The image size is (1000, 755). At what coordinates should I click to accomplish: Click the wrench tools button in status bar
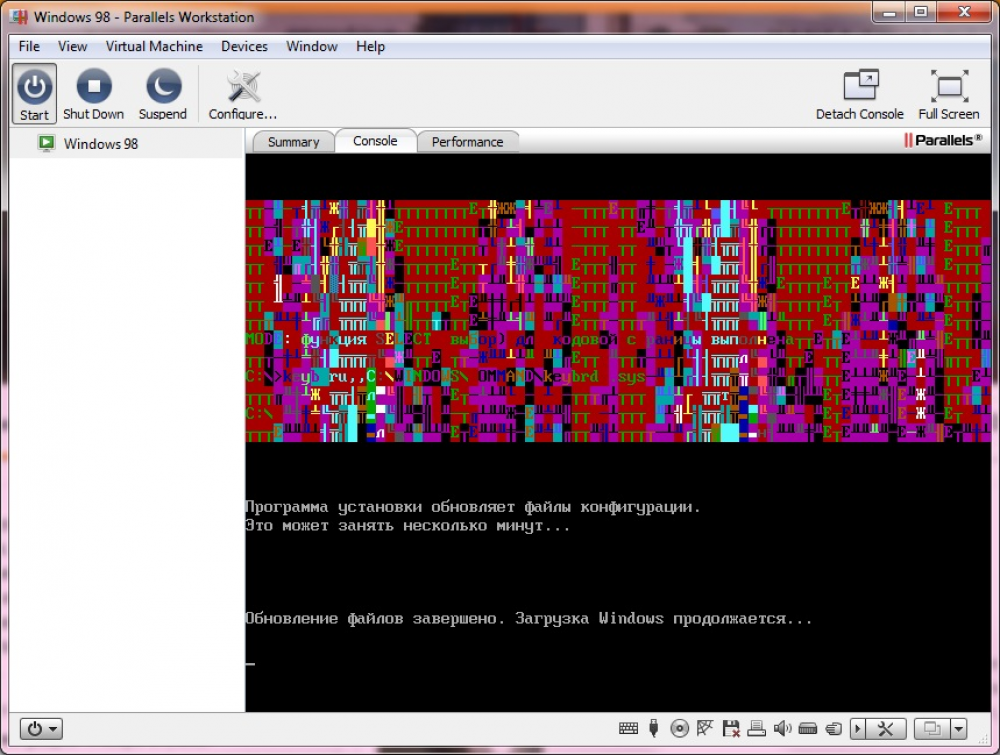point(885,728)
